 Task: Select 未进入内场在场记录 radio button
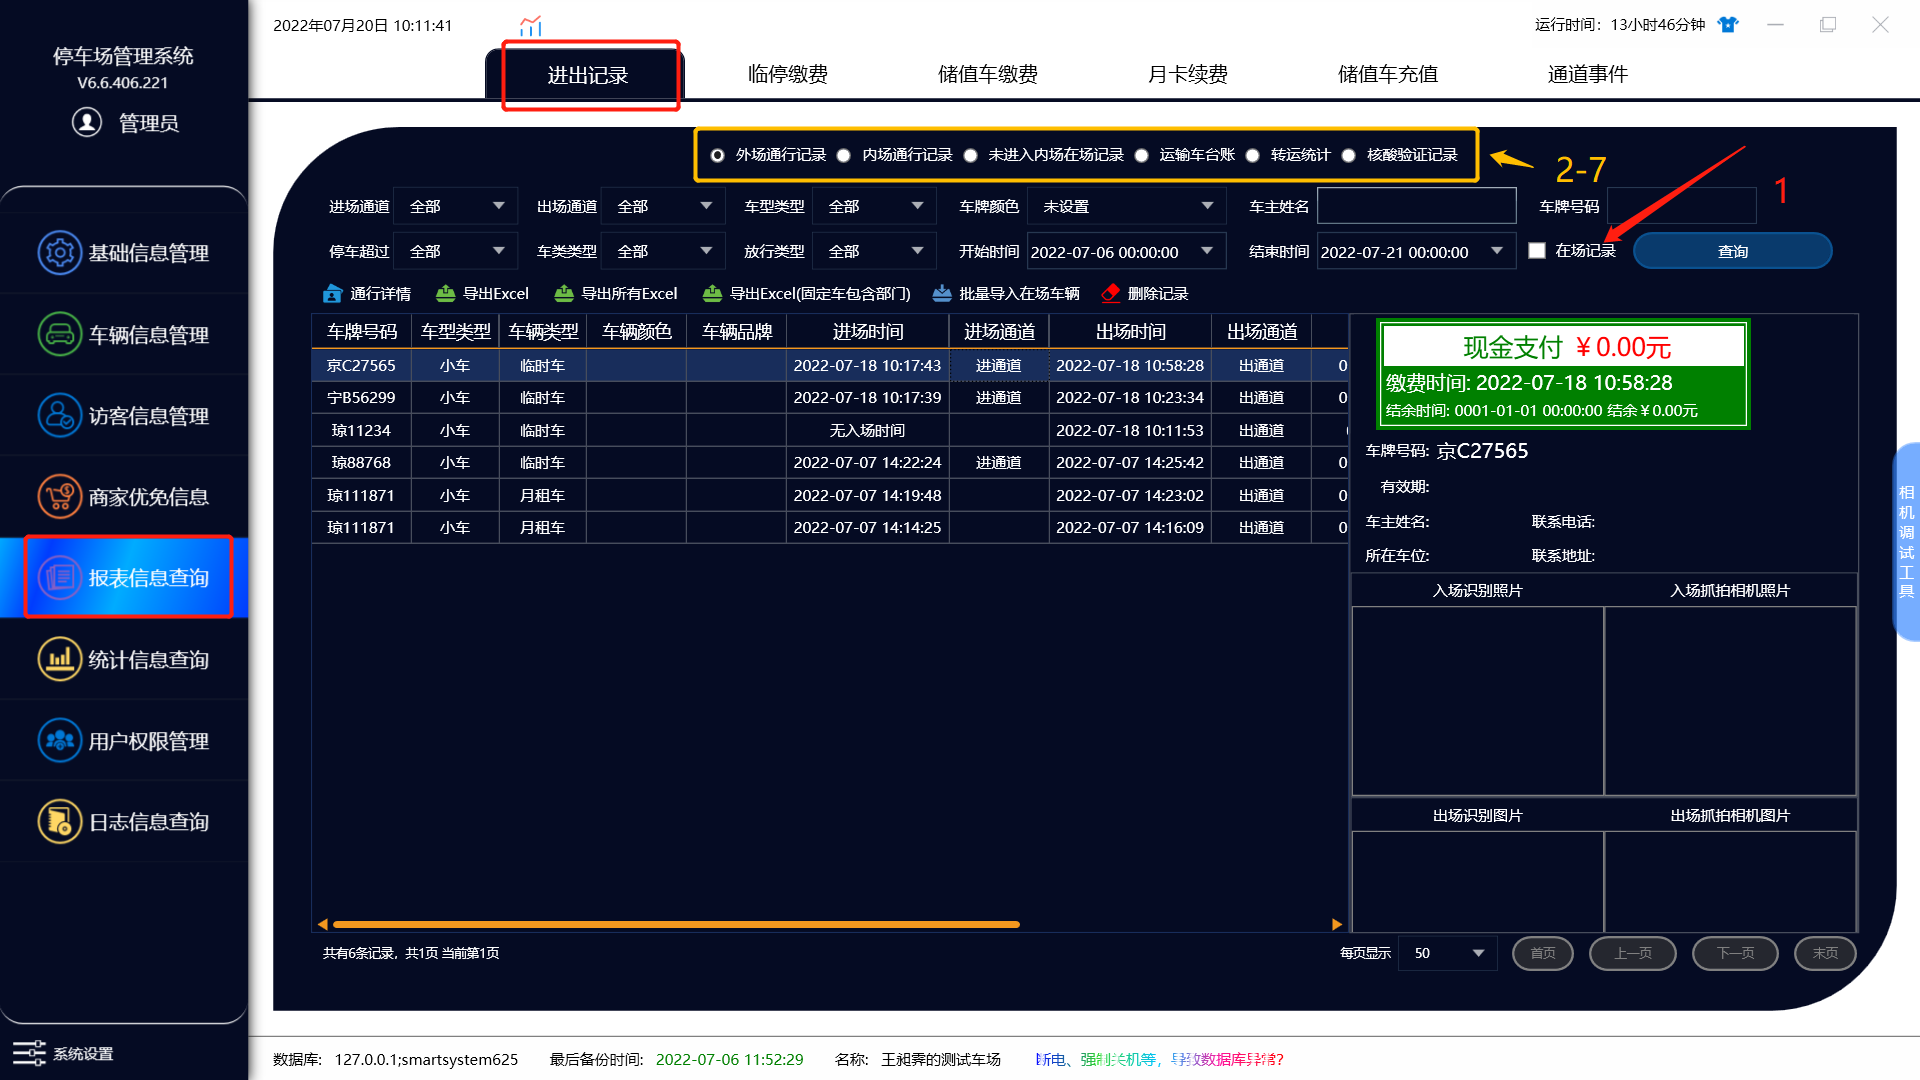970,155
